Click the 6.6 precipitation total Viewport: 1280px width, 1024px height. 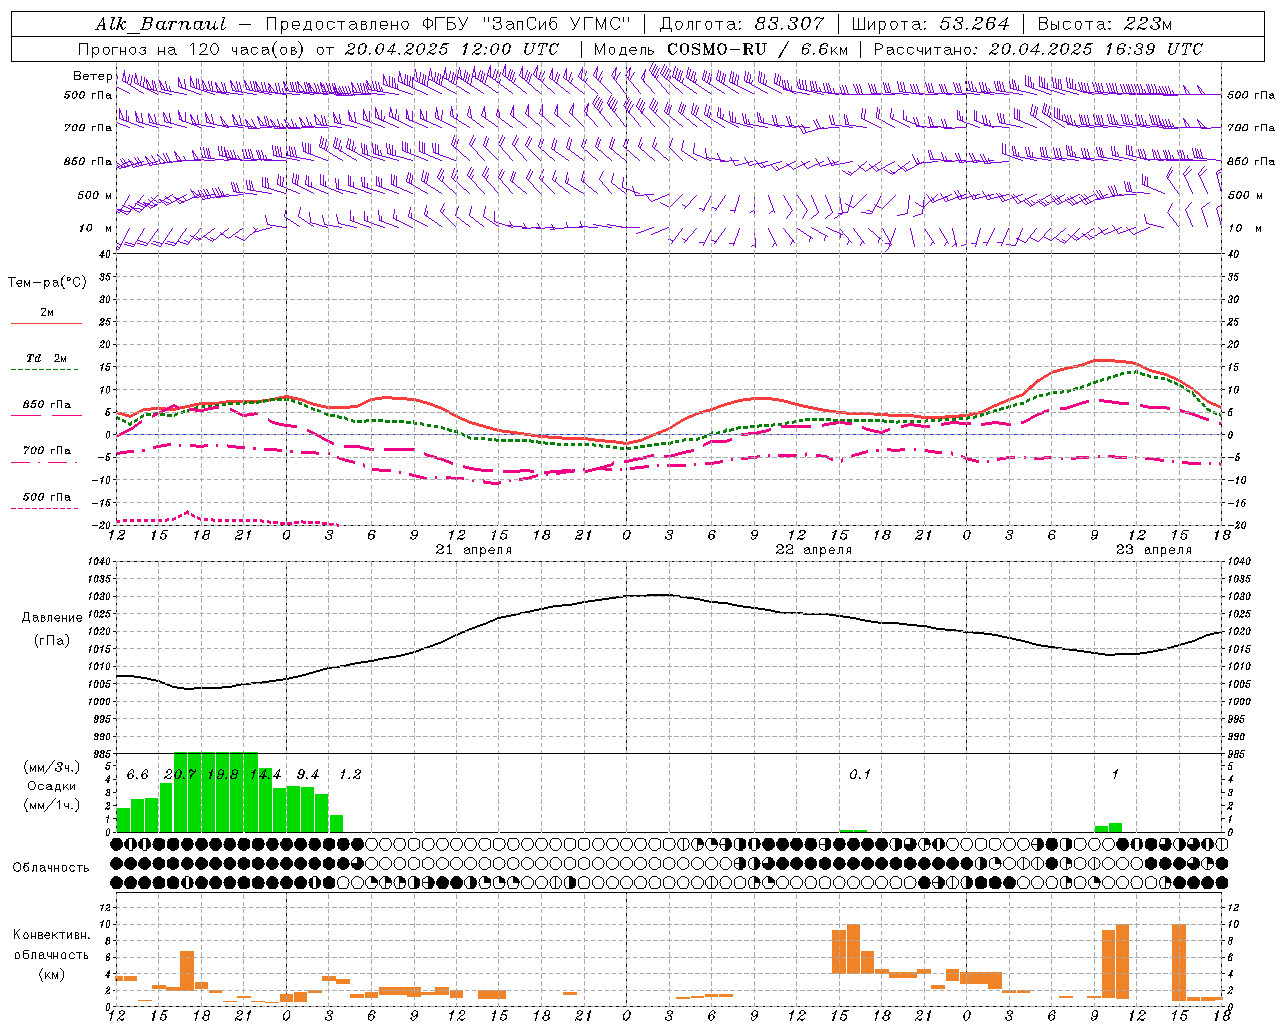[138, 775]
